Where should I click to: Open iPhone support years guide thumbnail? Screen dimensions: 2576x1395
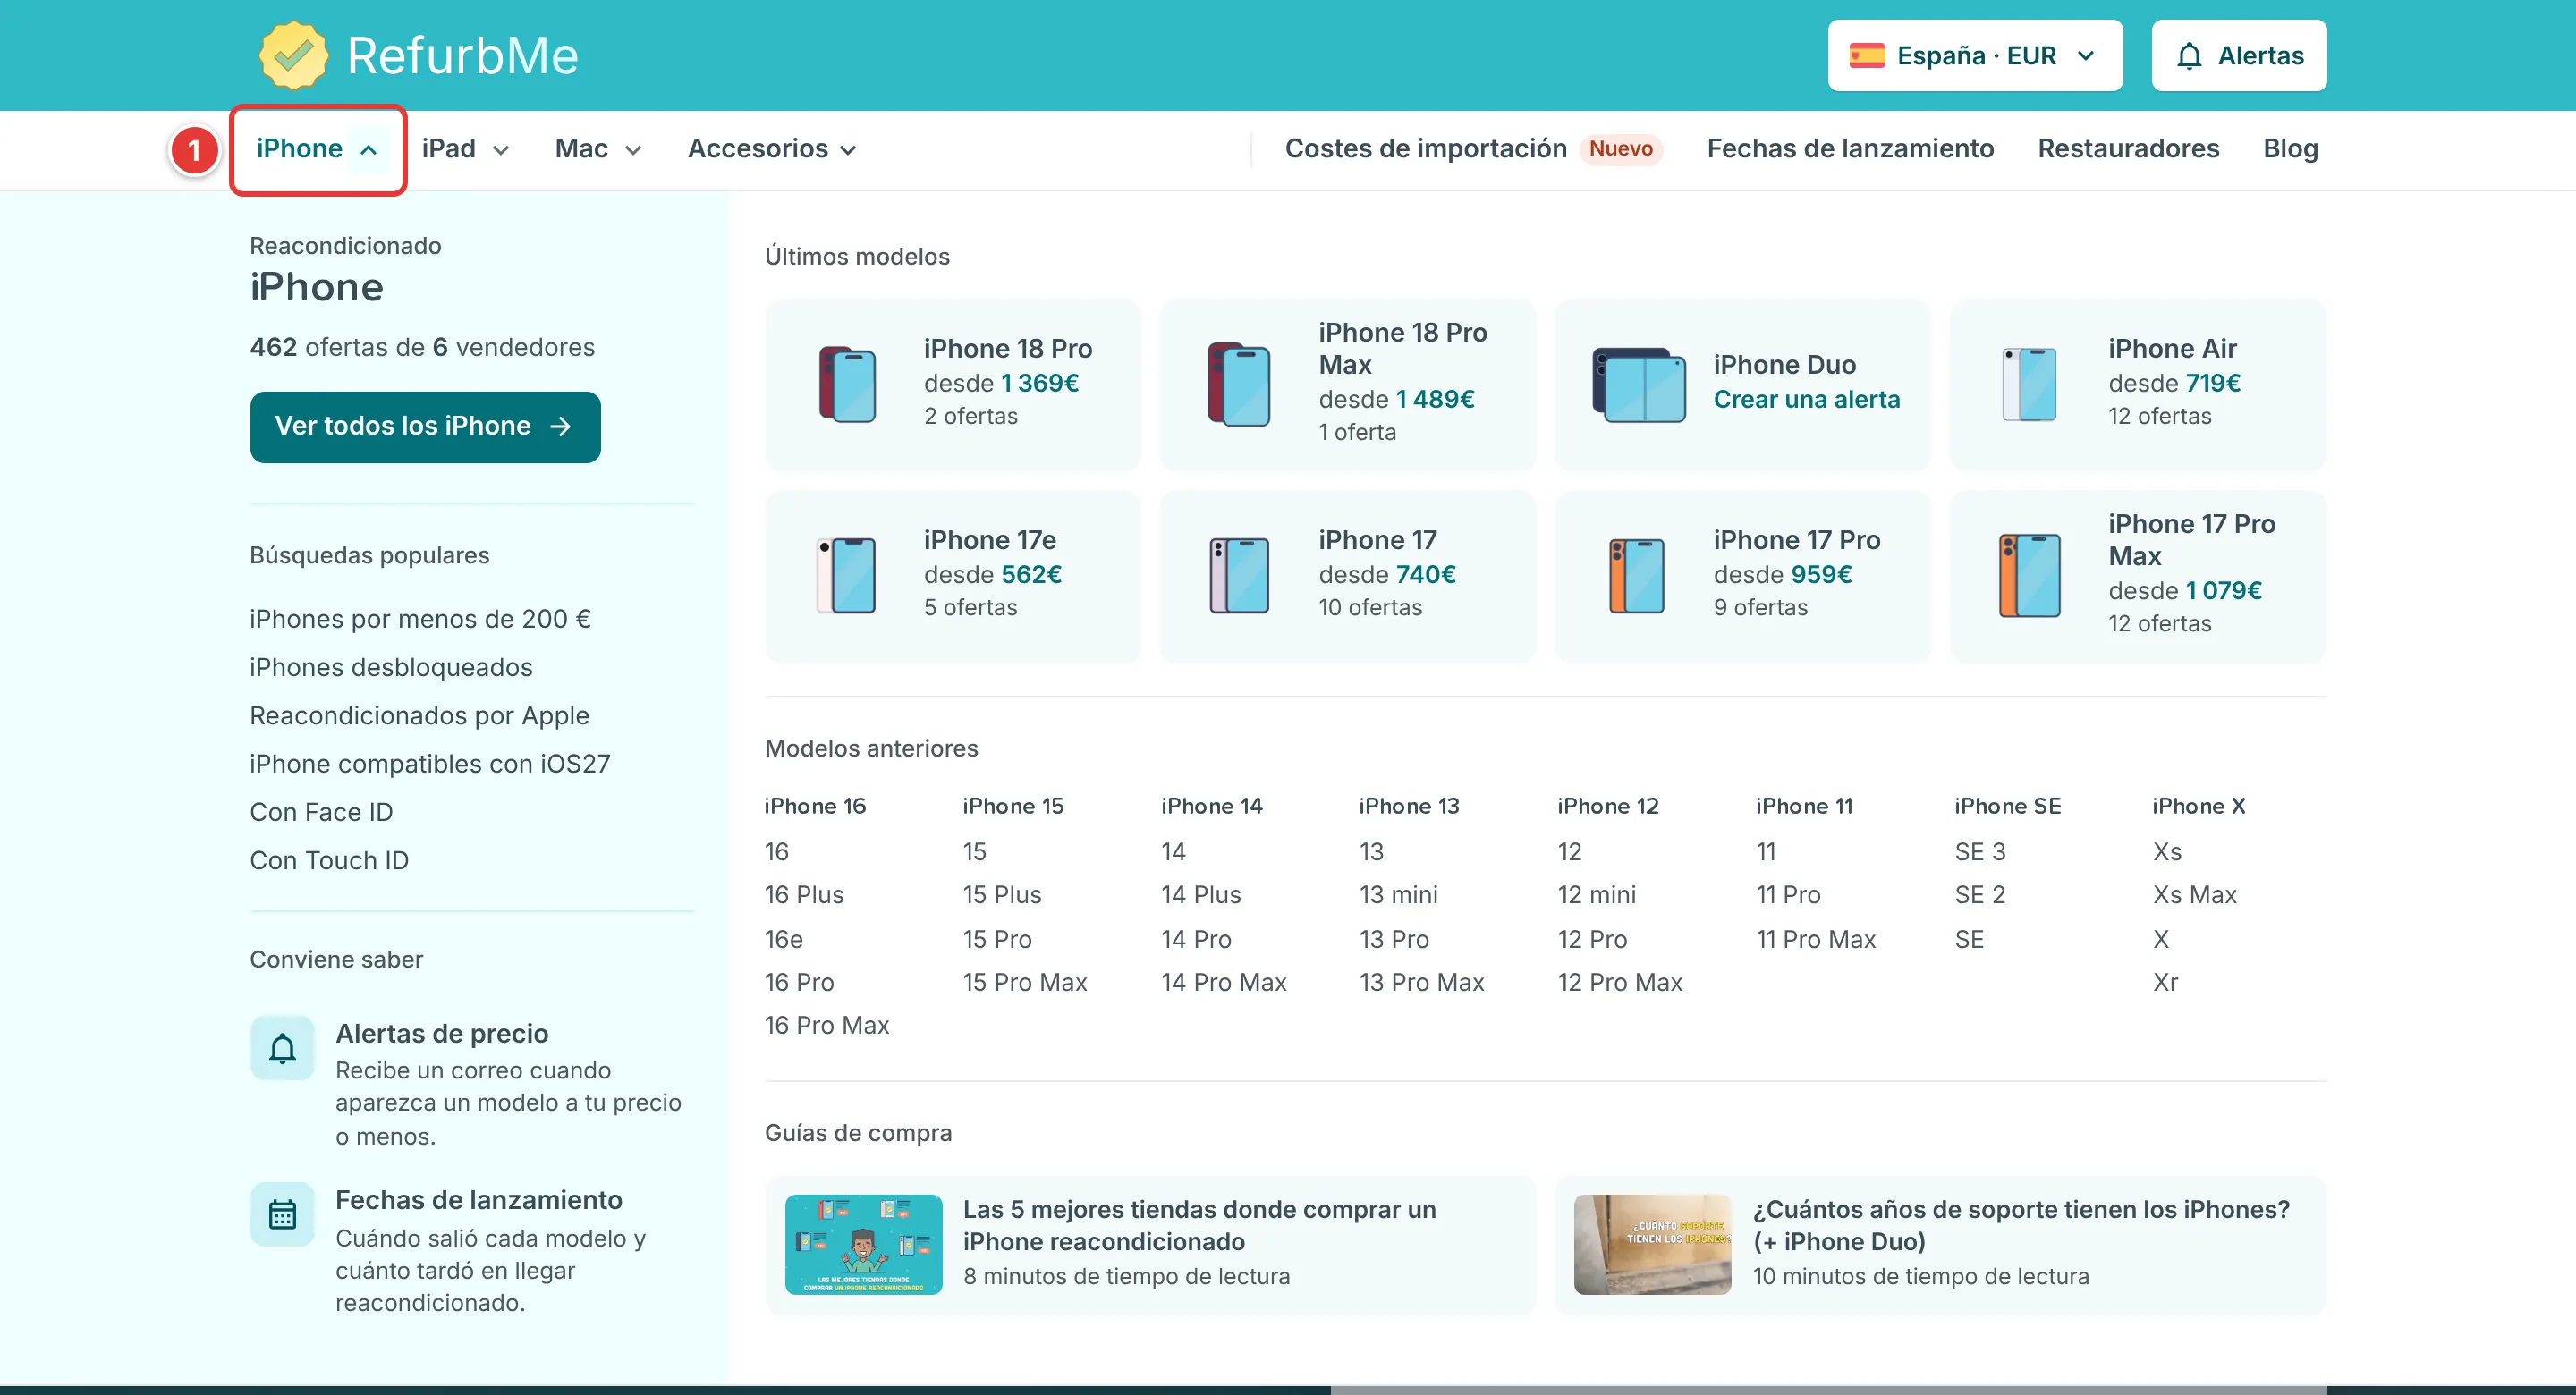(1652, 1244)
